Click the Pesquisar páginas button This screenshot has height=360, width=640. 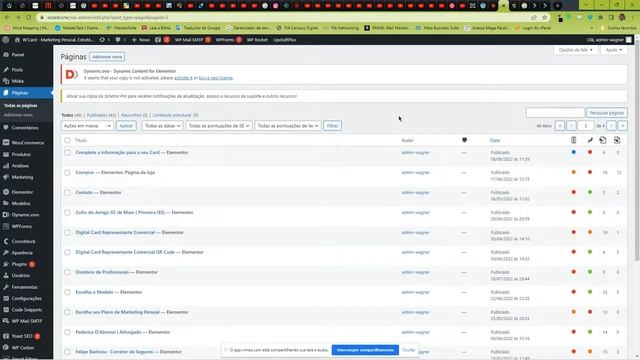(607, 113)
